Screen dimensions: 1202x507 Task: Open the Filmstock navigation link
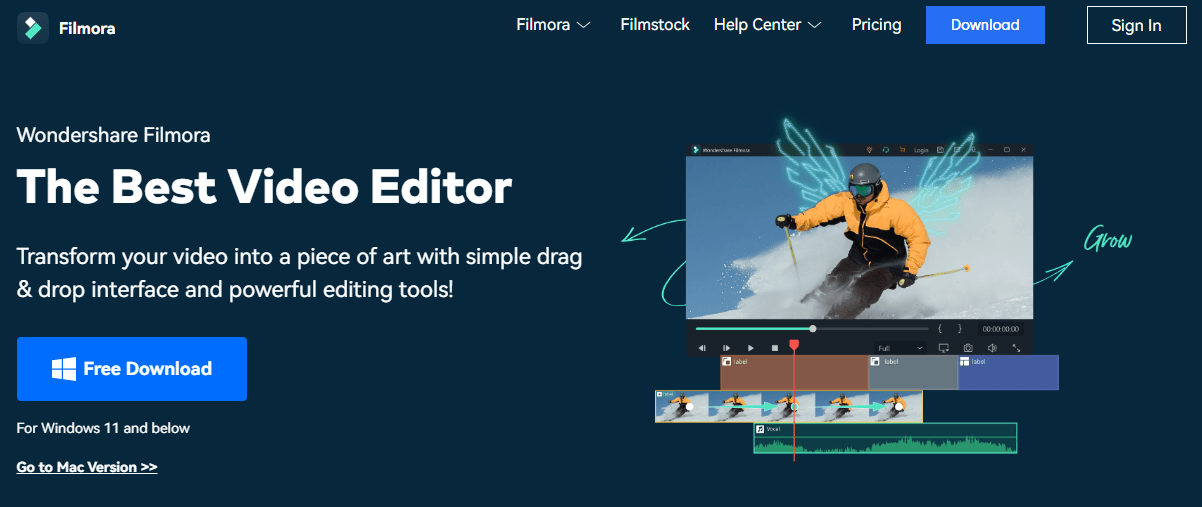pyautogui.click(x=655, y=25)
